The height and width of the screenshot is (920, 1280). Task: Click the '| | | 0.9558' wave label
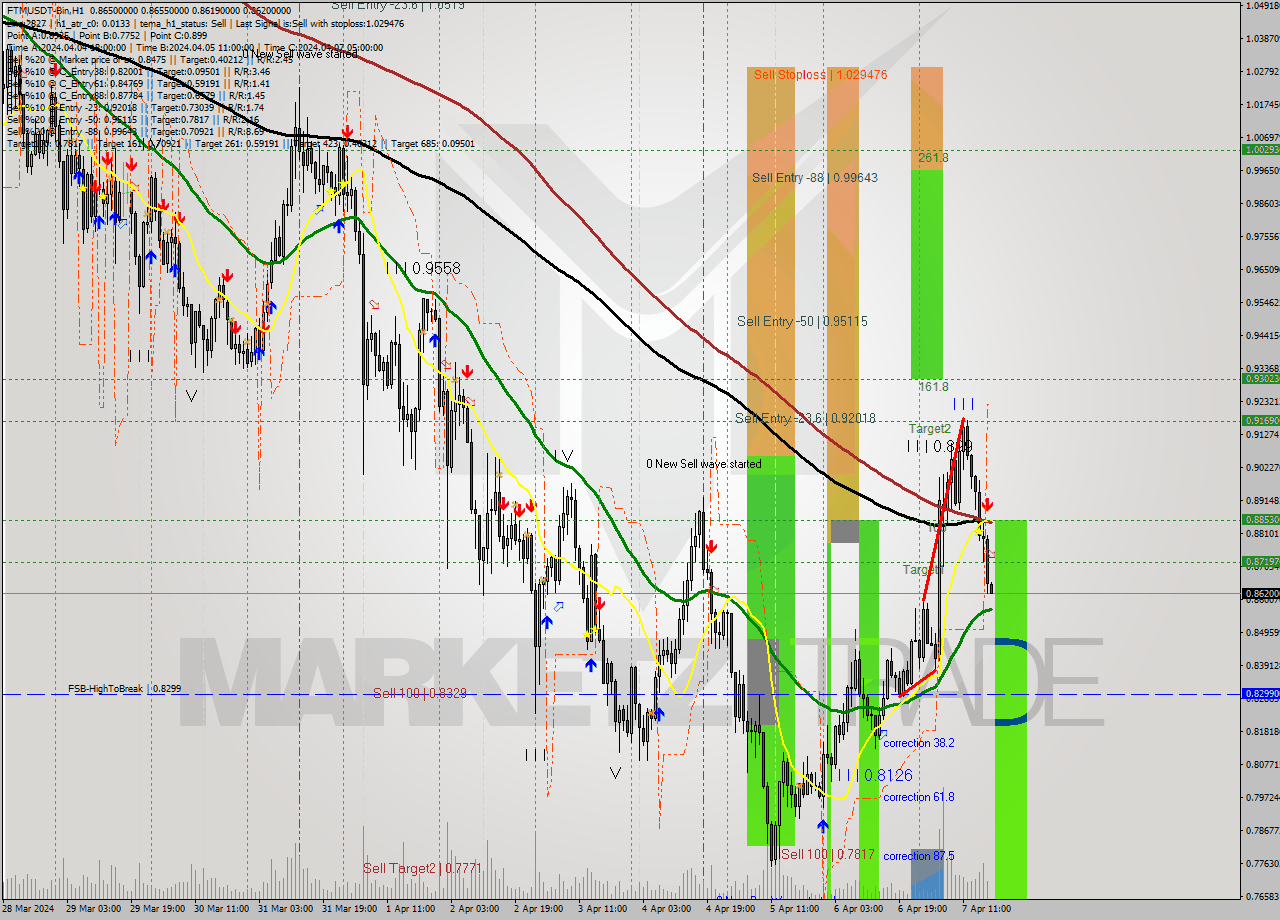tap(422, 269)
